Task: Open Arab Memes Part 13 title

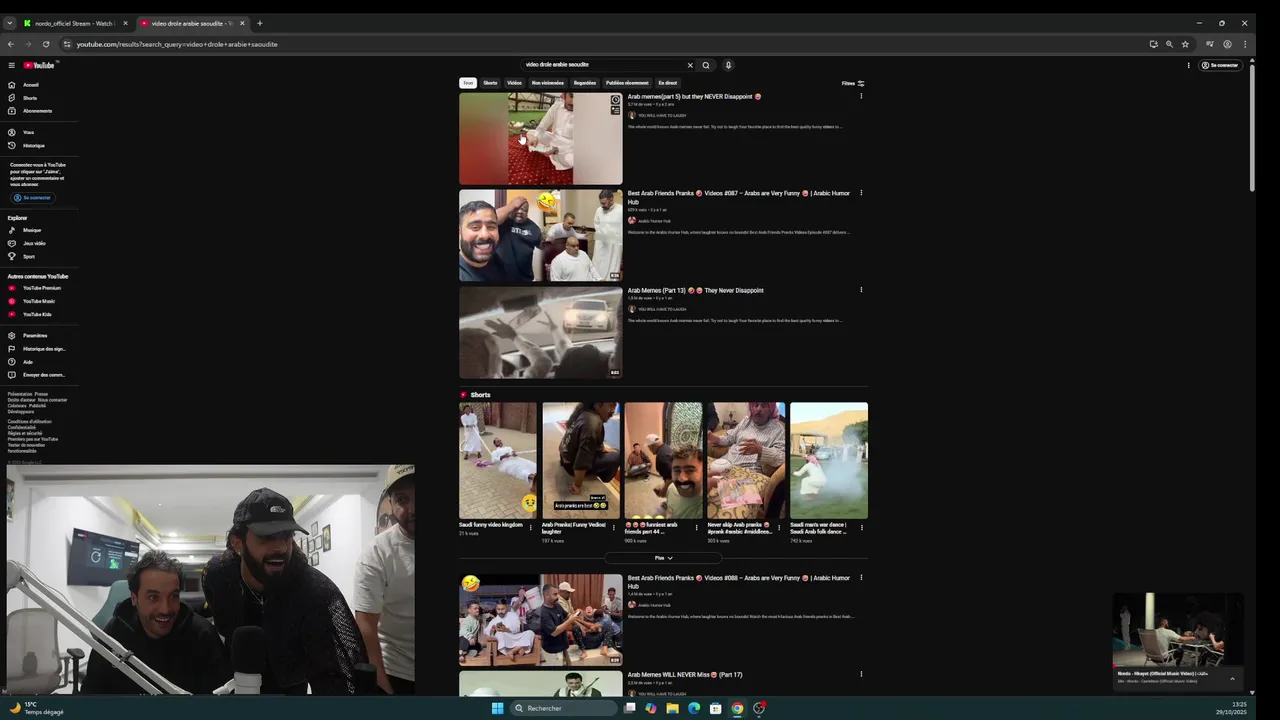Action: click(x=695, y=290)
